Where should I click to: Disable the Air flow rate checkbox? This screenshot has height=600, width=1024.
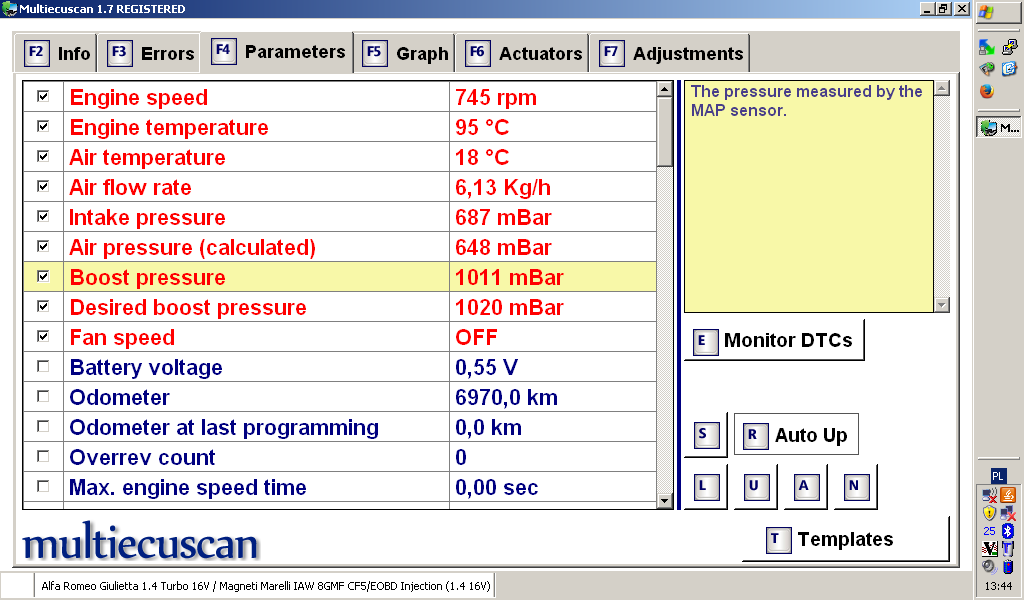coord(43,187)
